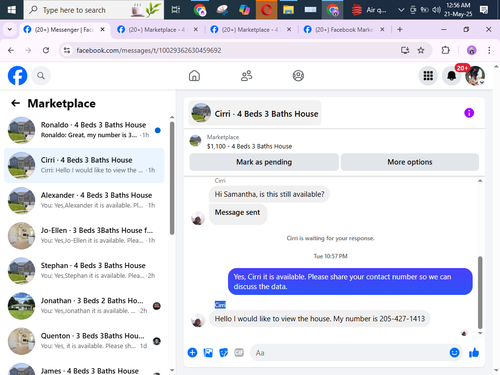Open more actions plus icon in composer
Image resolution: width=500 pixels, height=375 pixels.
[x=192, y=352]
